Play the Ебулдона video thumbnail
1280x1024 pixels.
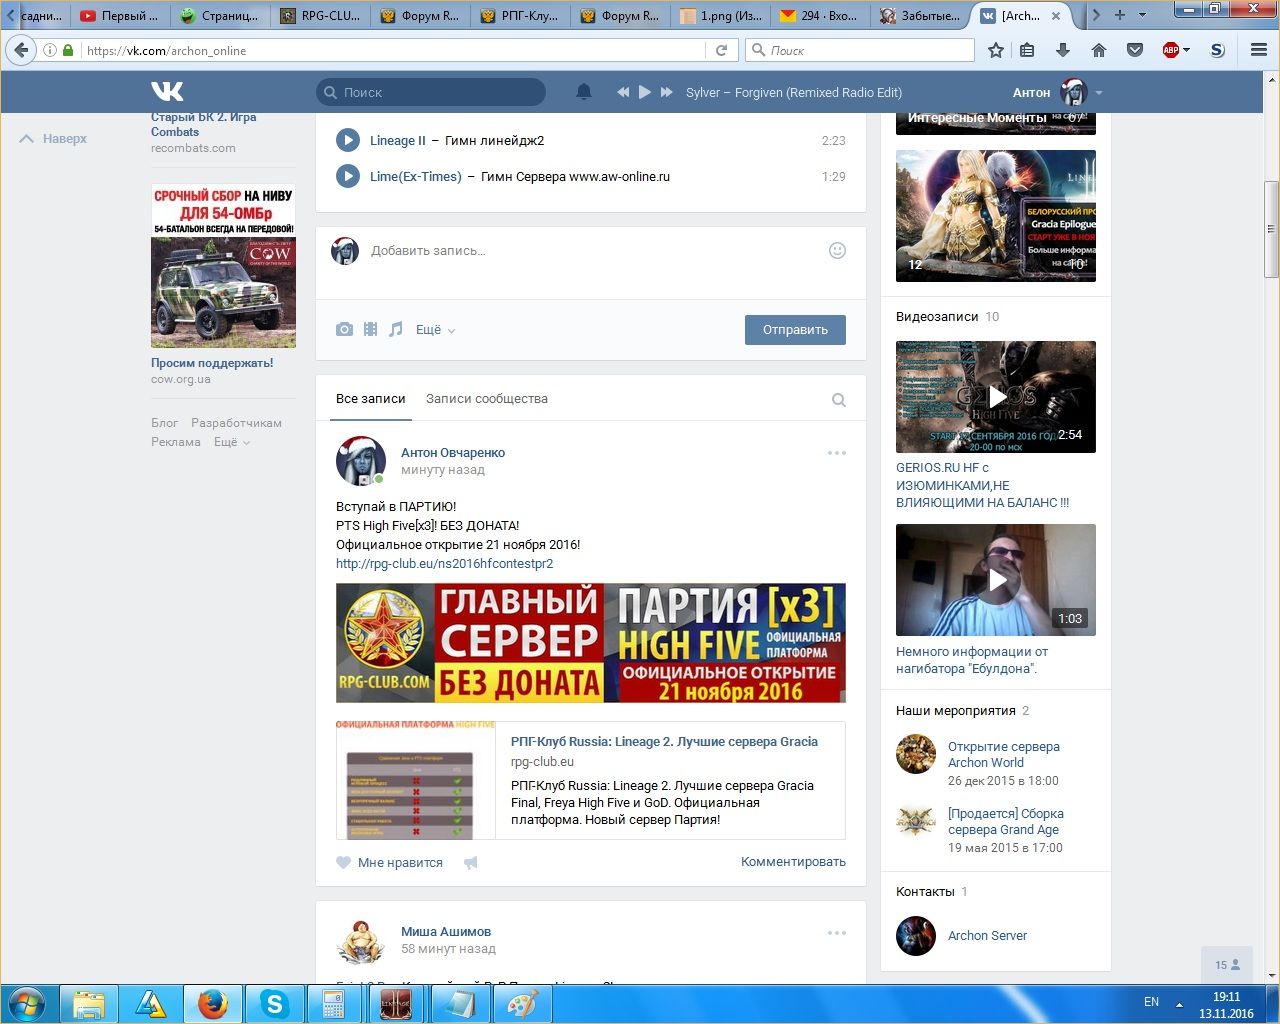[x=996, y=580]
